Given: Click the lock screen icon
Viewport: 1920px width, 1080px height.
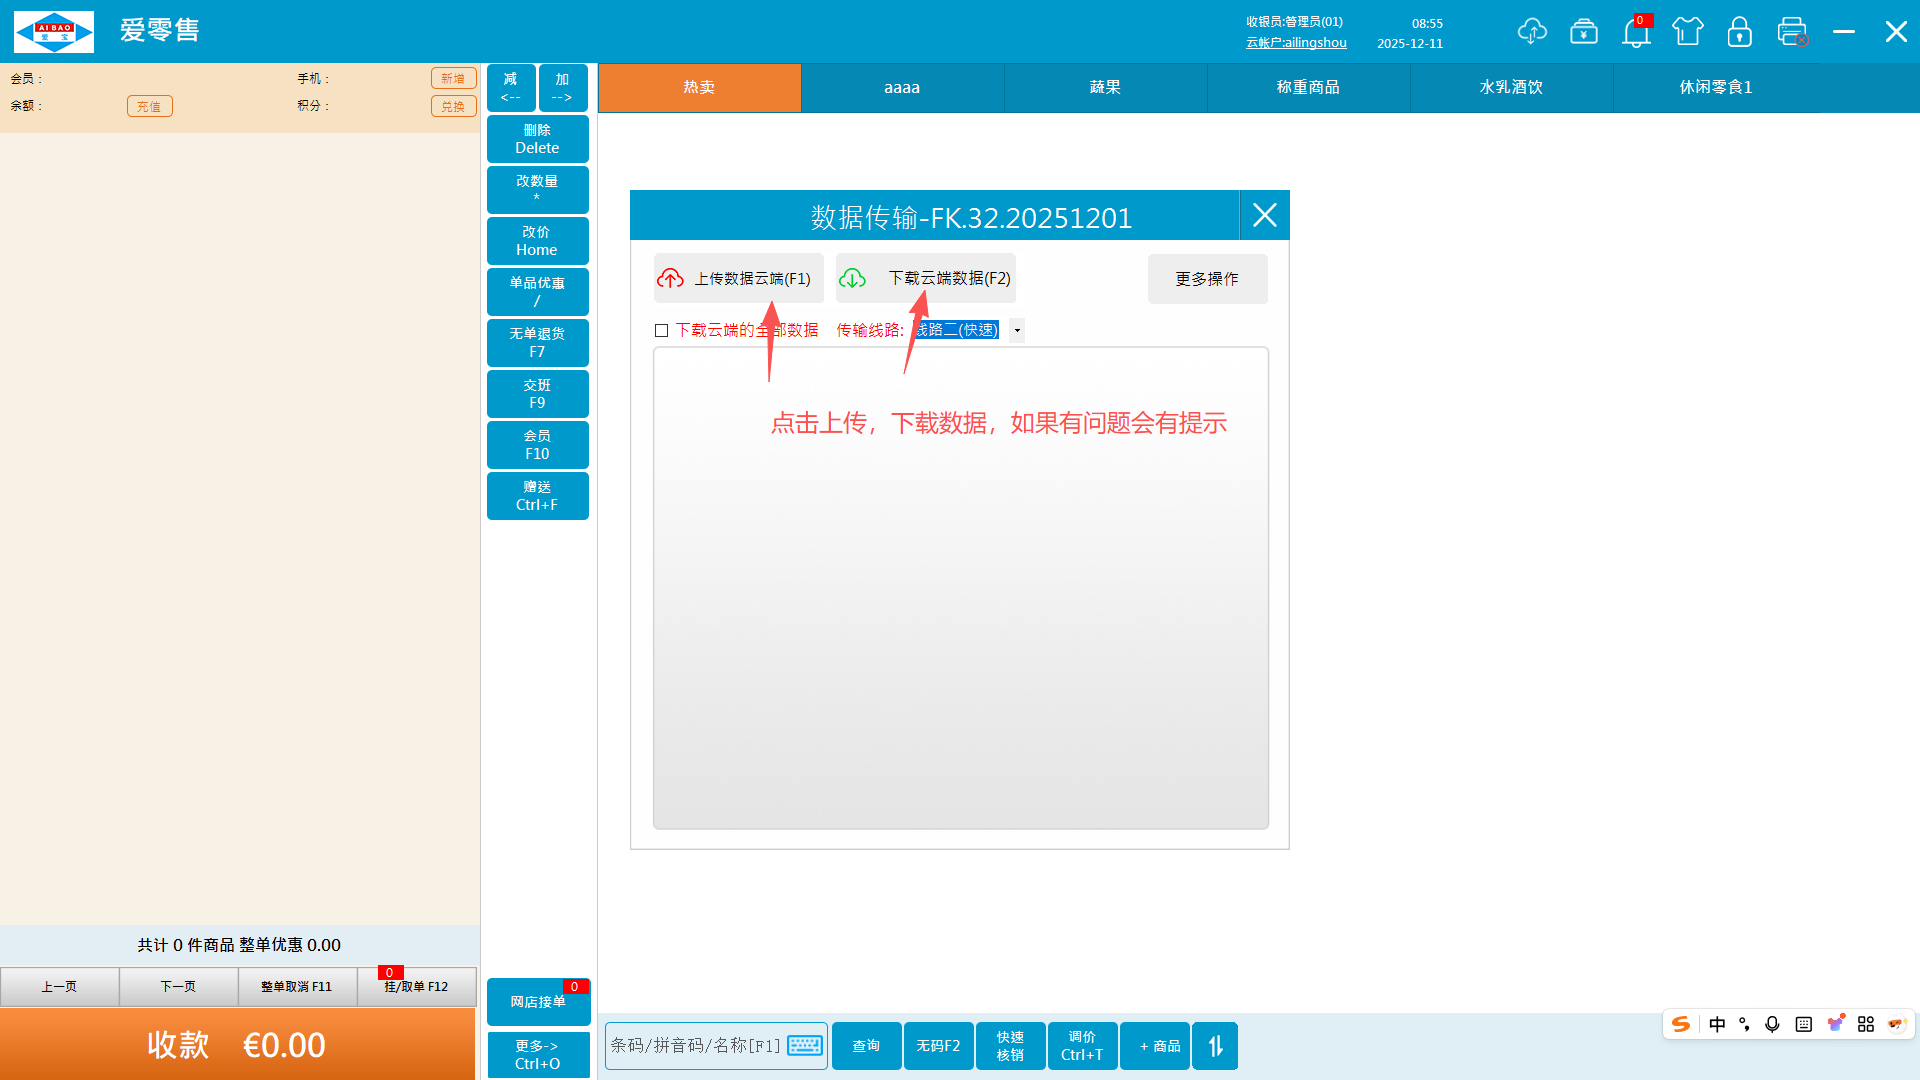Looking at the screenshot, I should coord(1740,31).
